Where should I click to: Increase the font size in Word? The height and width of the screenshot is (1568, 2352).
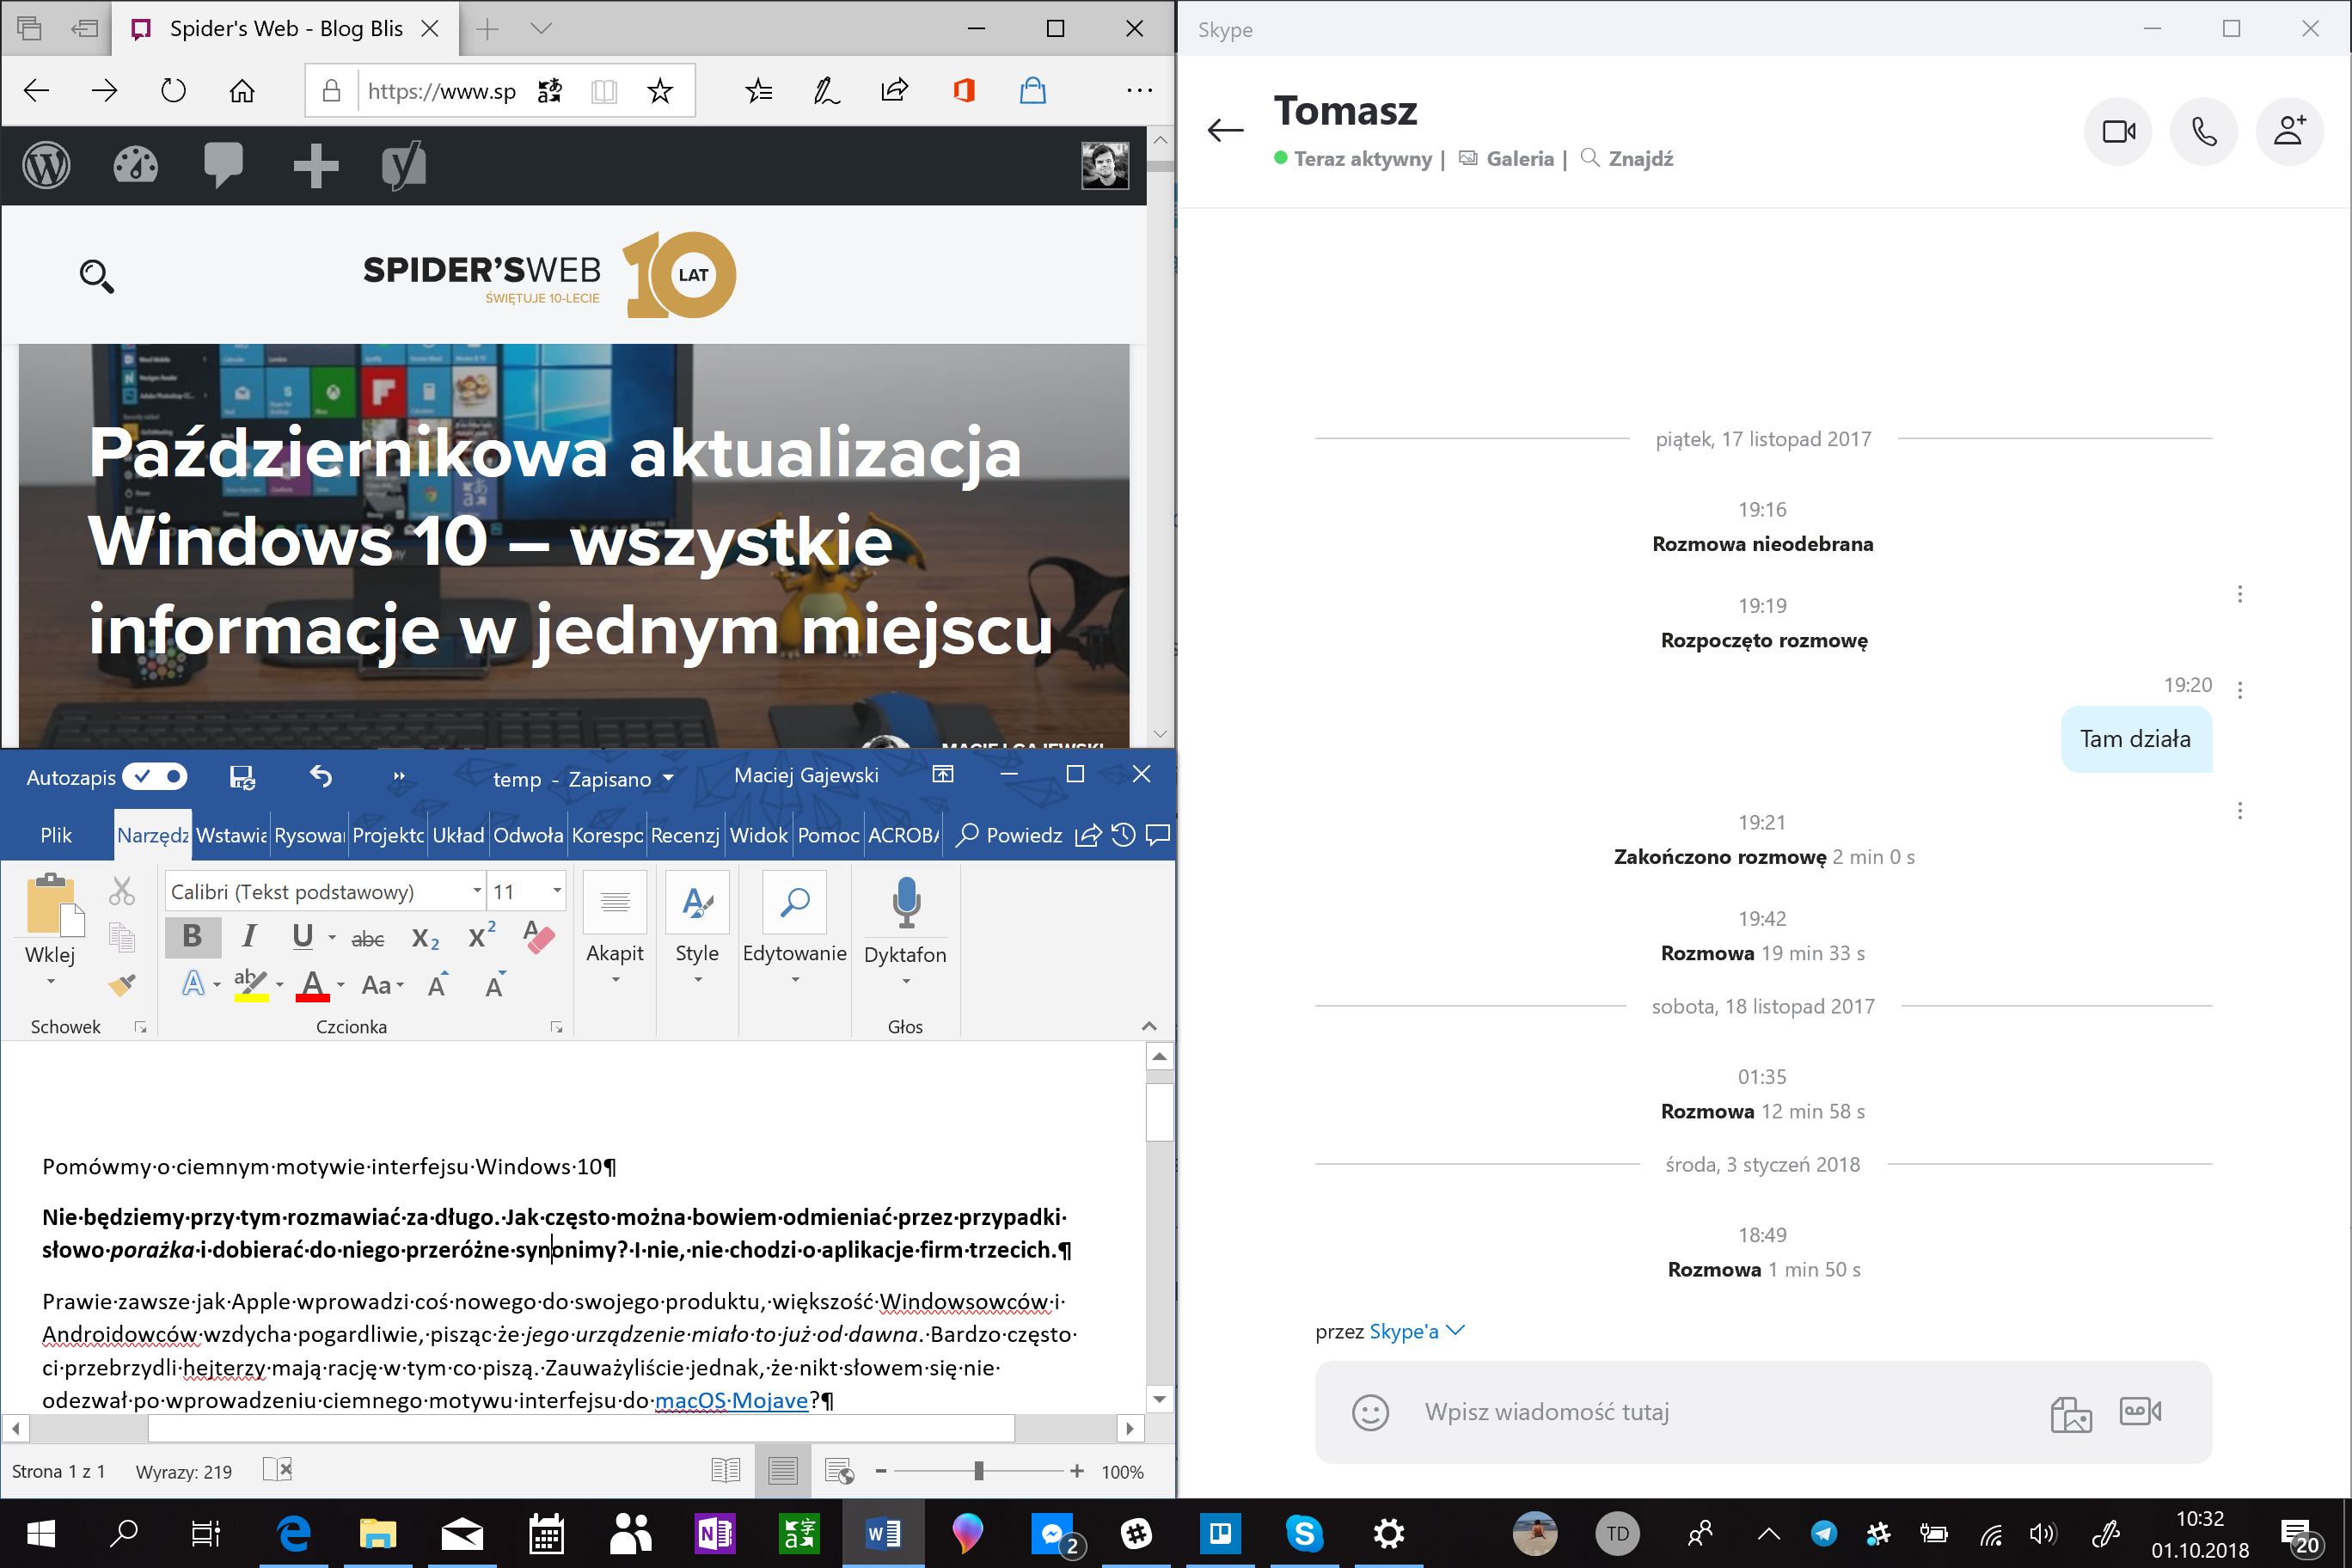(x=438, y=985)
